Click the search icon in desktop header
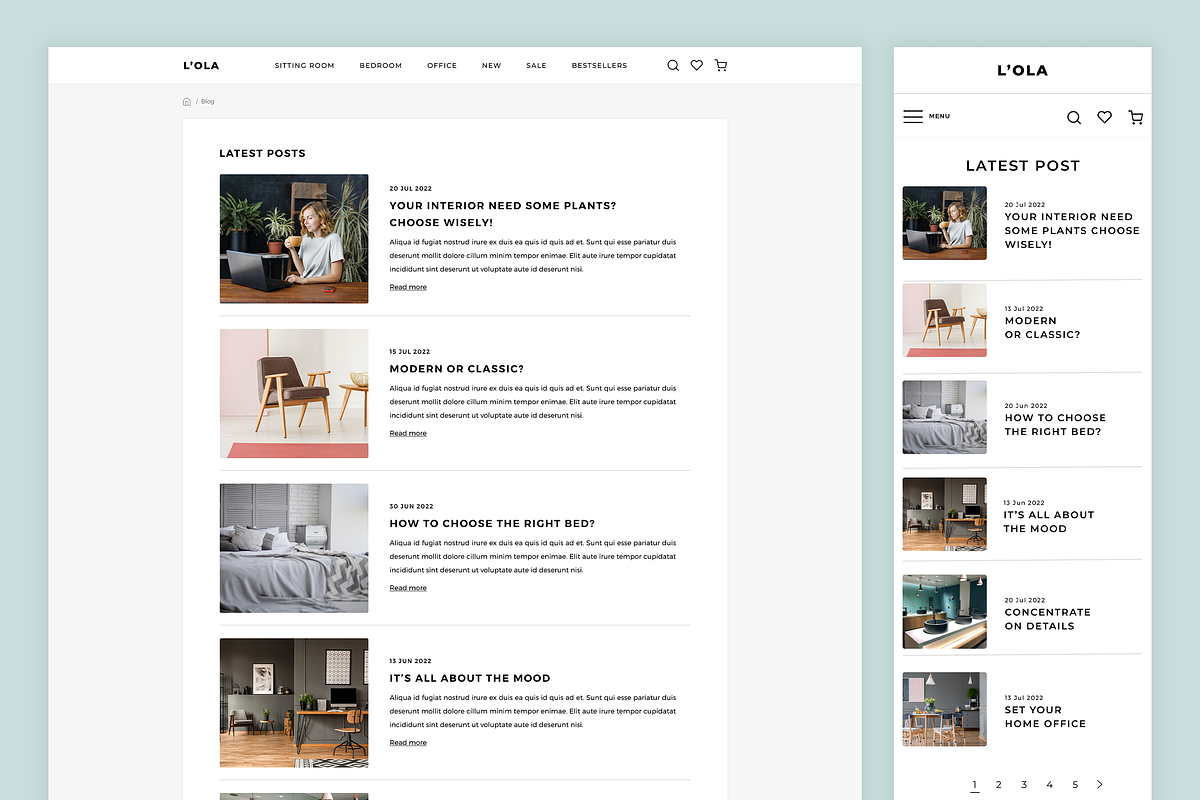The height and width of the screenshot is (800, 1200). tap(673, 65)
